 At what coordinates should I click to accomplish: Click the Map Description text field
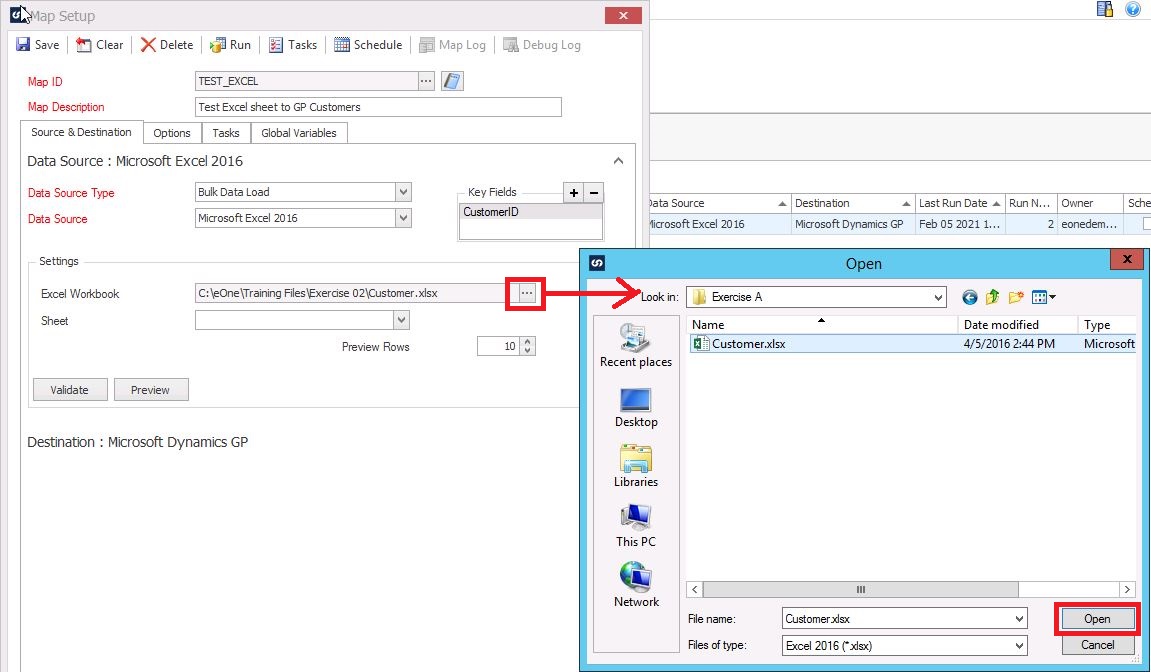(x=378, y=107)
